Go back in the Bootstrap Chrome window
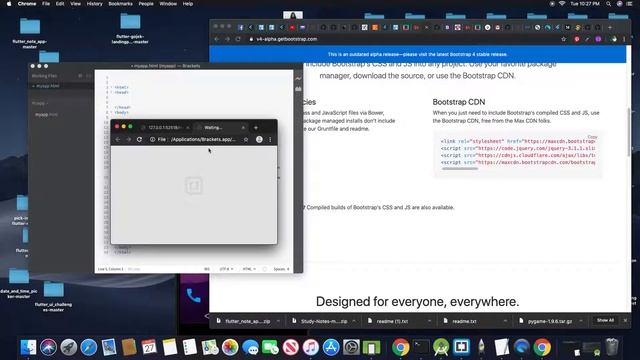 217,39
